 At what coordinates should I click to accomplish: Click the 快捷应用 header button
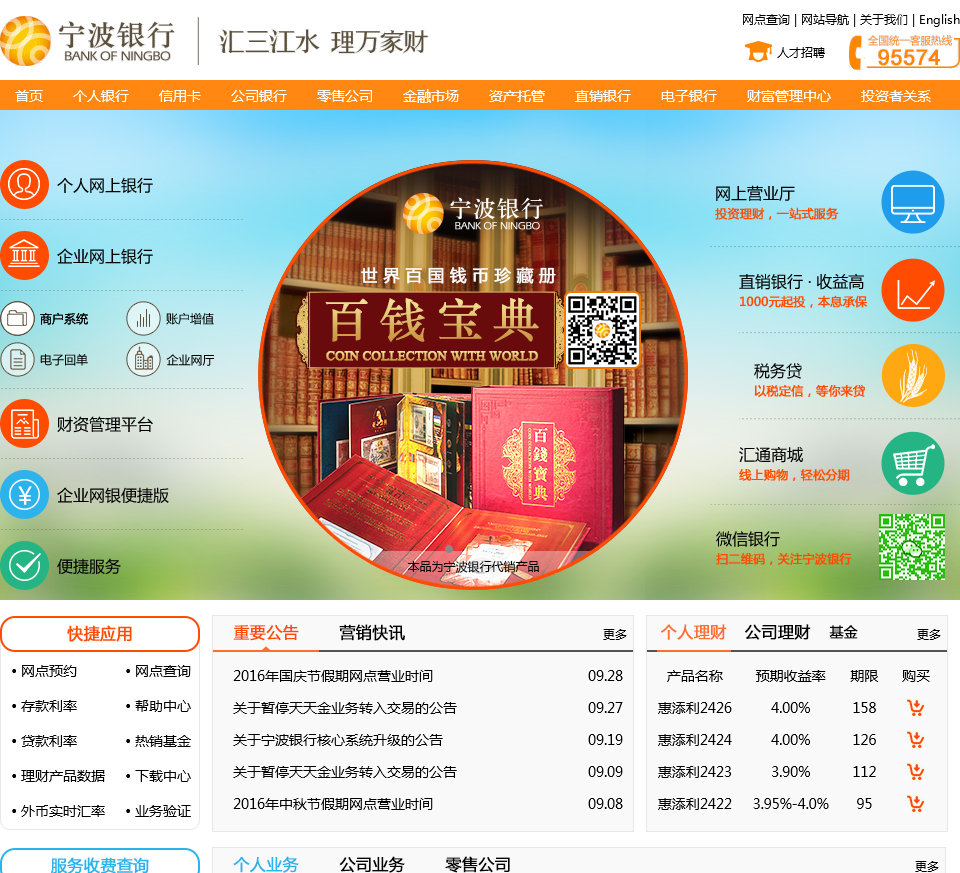(100, 634)
